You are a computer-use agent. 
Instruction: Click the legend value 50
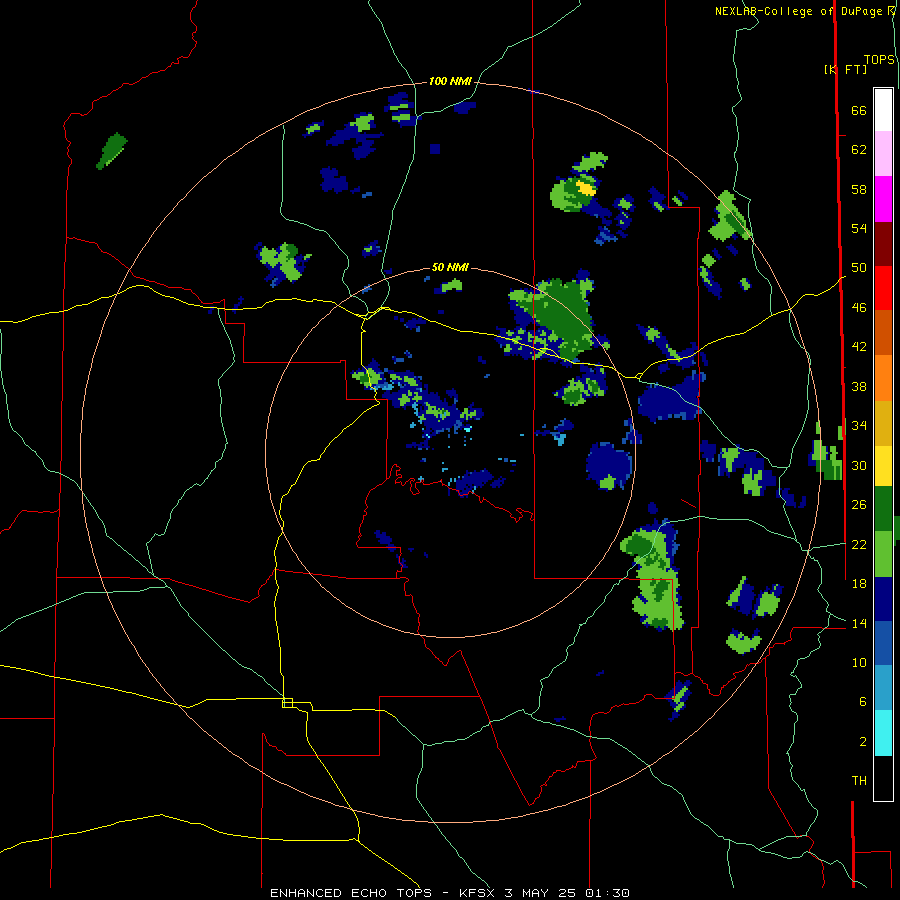(859, 268)
